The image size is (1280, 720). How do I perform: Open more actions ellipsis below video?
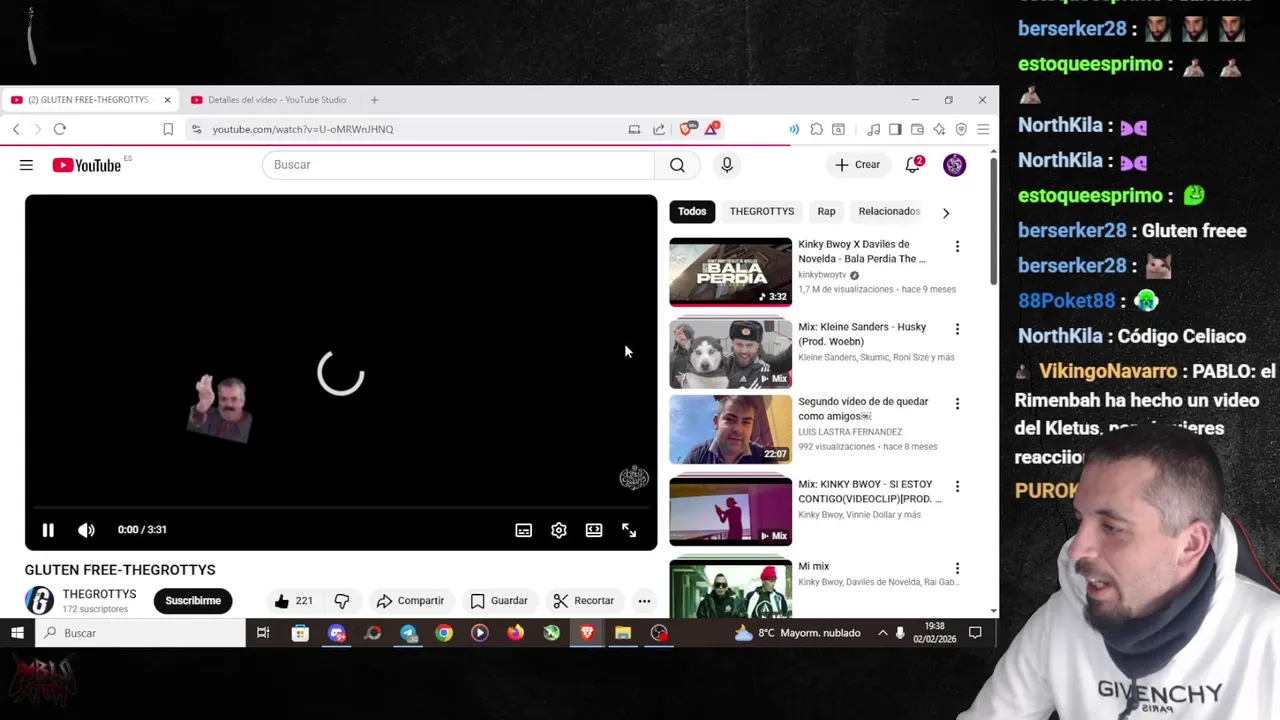click(x=644, y=601)
